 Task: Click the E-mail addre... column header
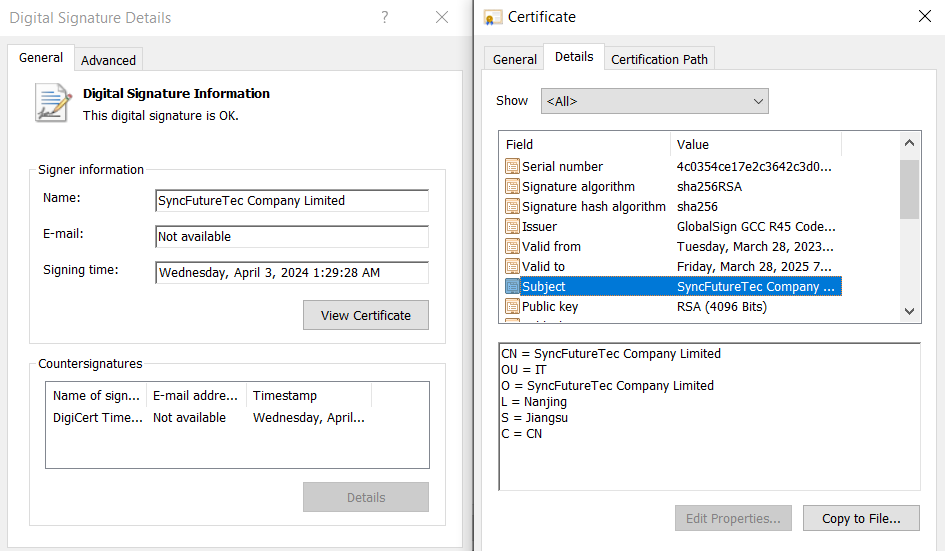pyautogui.click(x=196, y=395)
